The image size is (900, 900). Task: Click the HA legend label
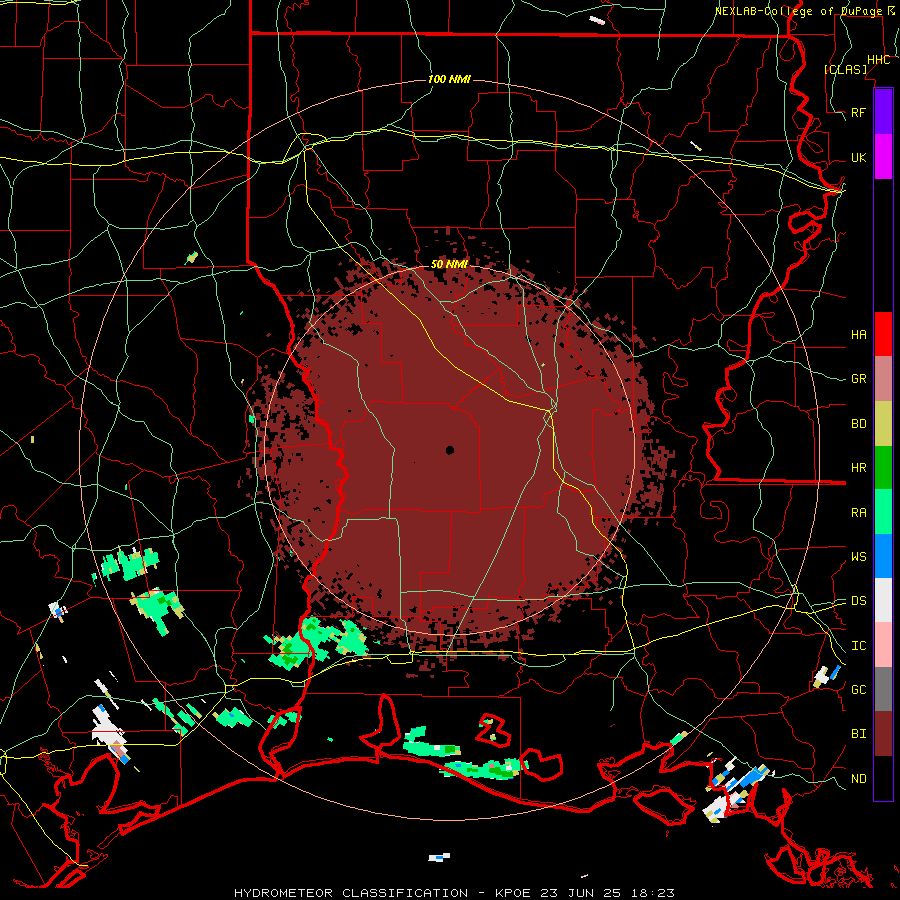pyautogui.click(x=859, y=334)
